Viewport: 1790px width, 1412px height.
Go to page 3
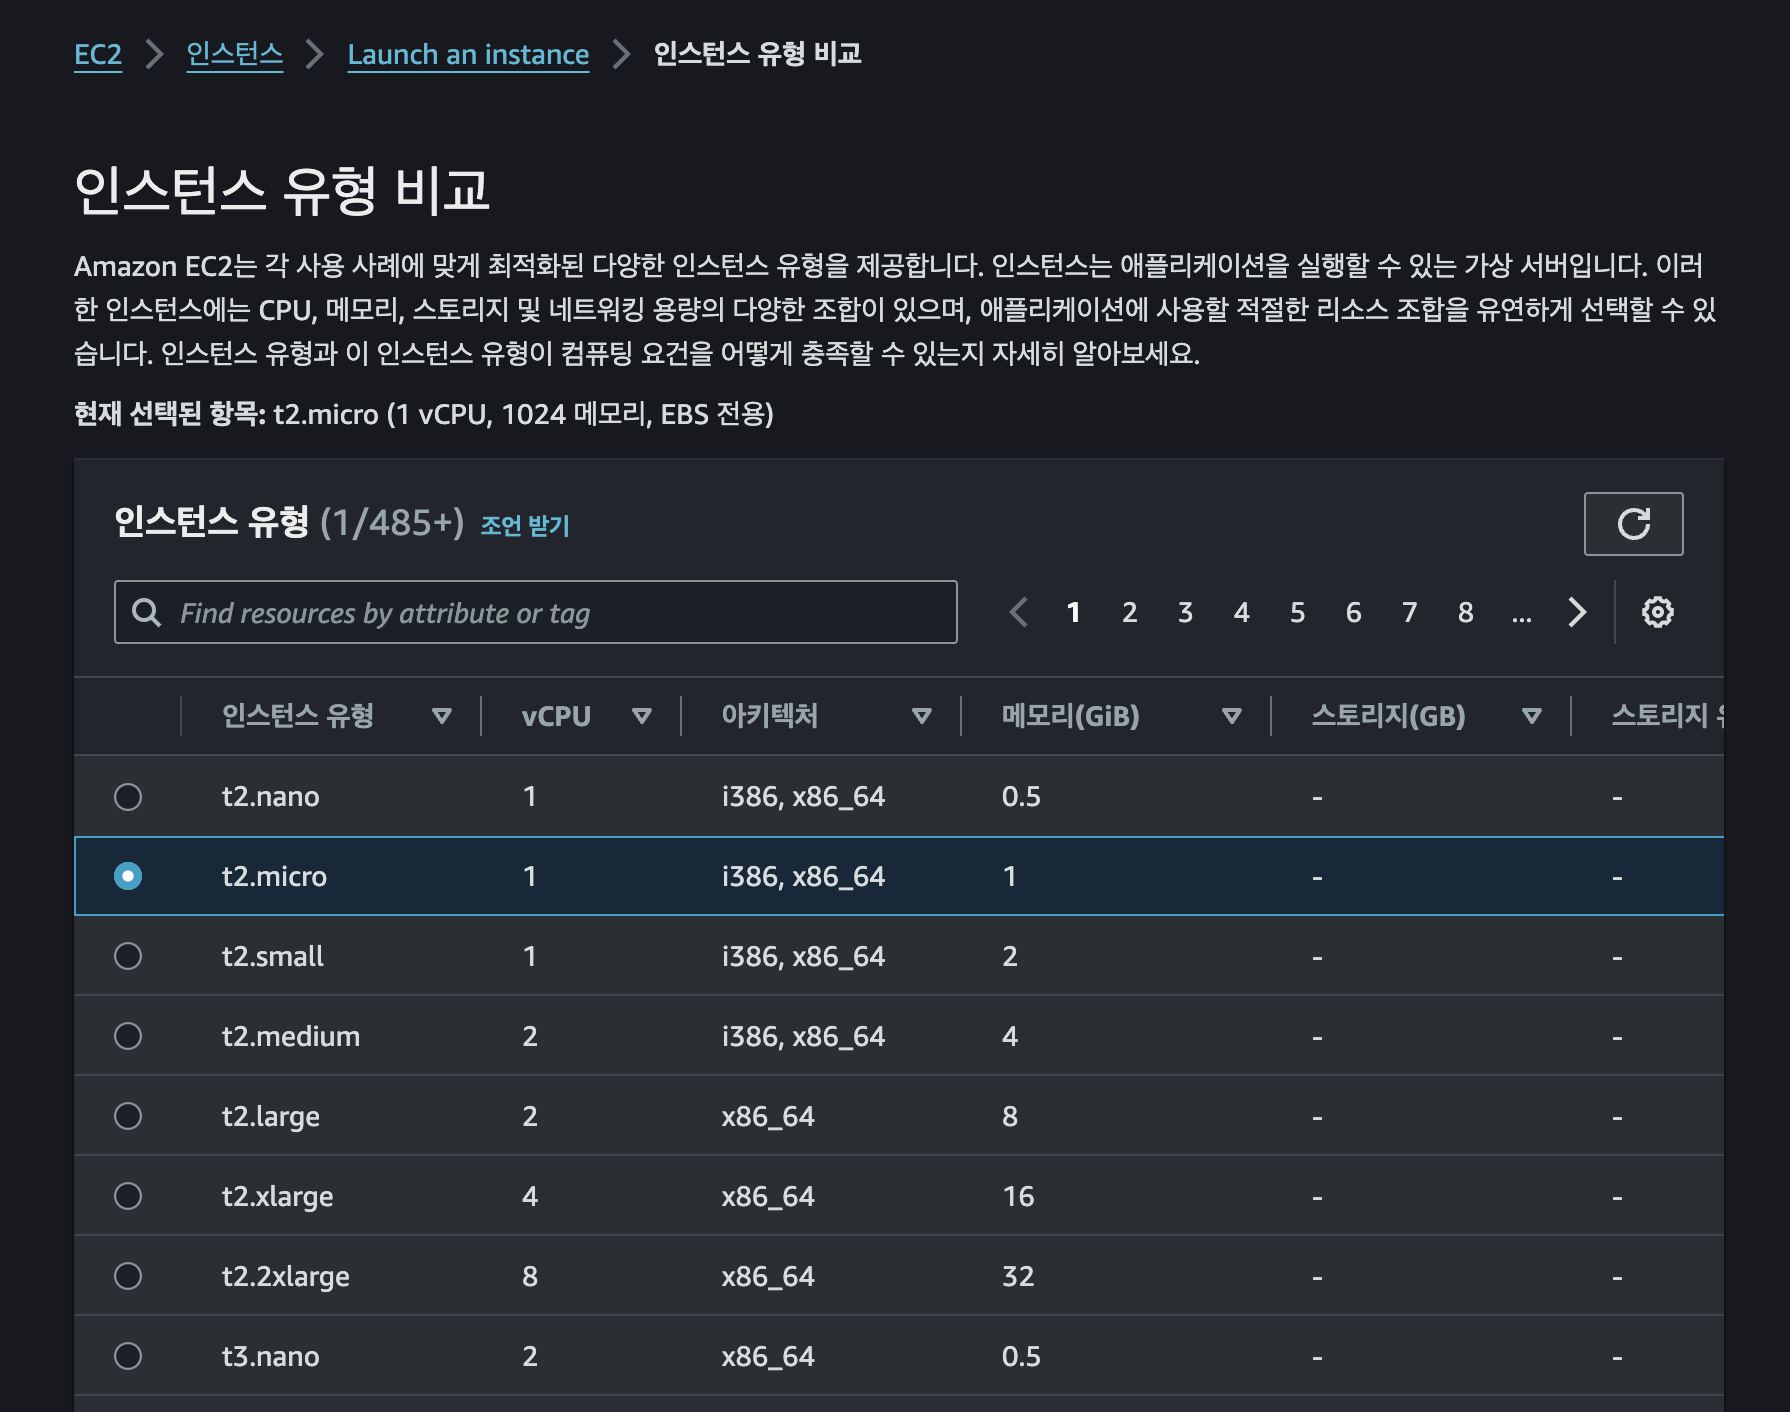point(1186,612)
